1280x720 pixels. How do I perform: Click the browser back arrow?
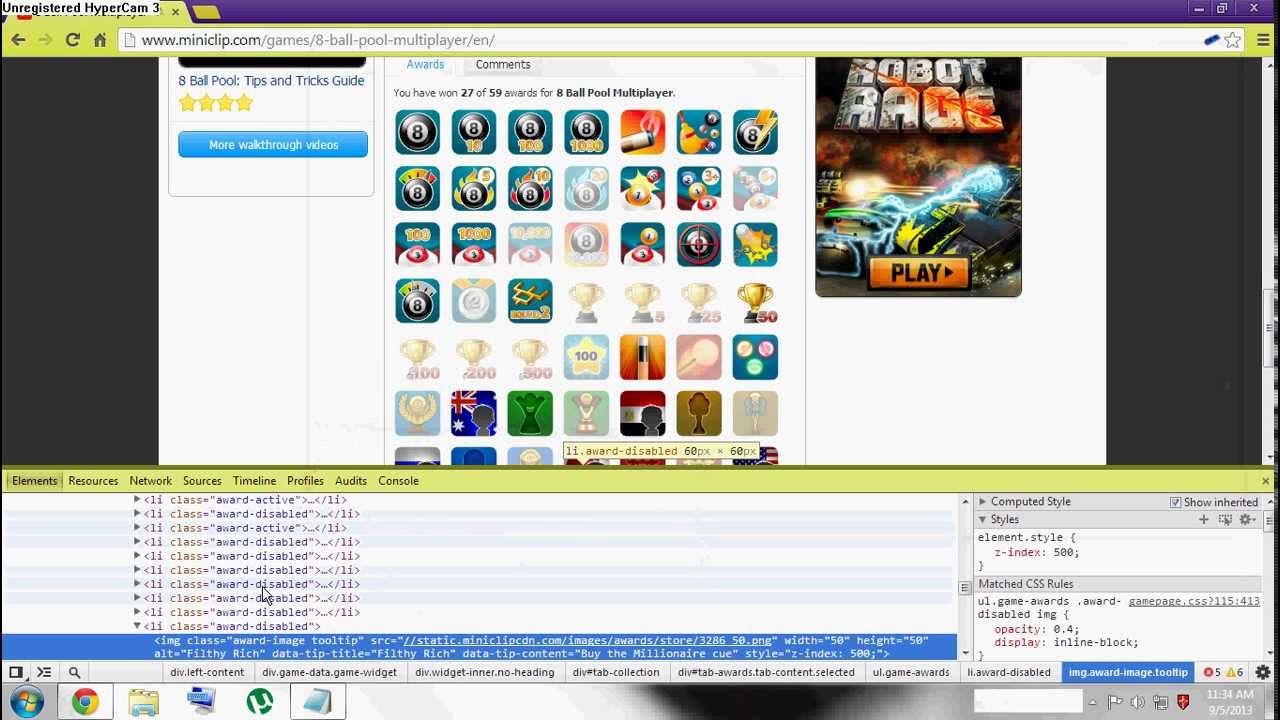point(18,40)
